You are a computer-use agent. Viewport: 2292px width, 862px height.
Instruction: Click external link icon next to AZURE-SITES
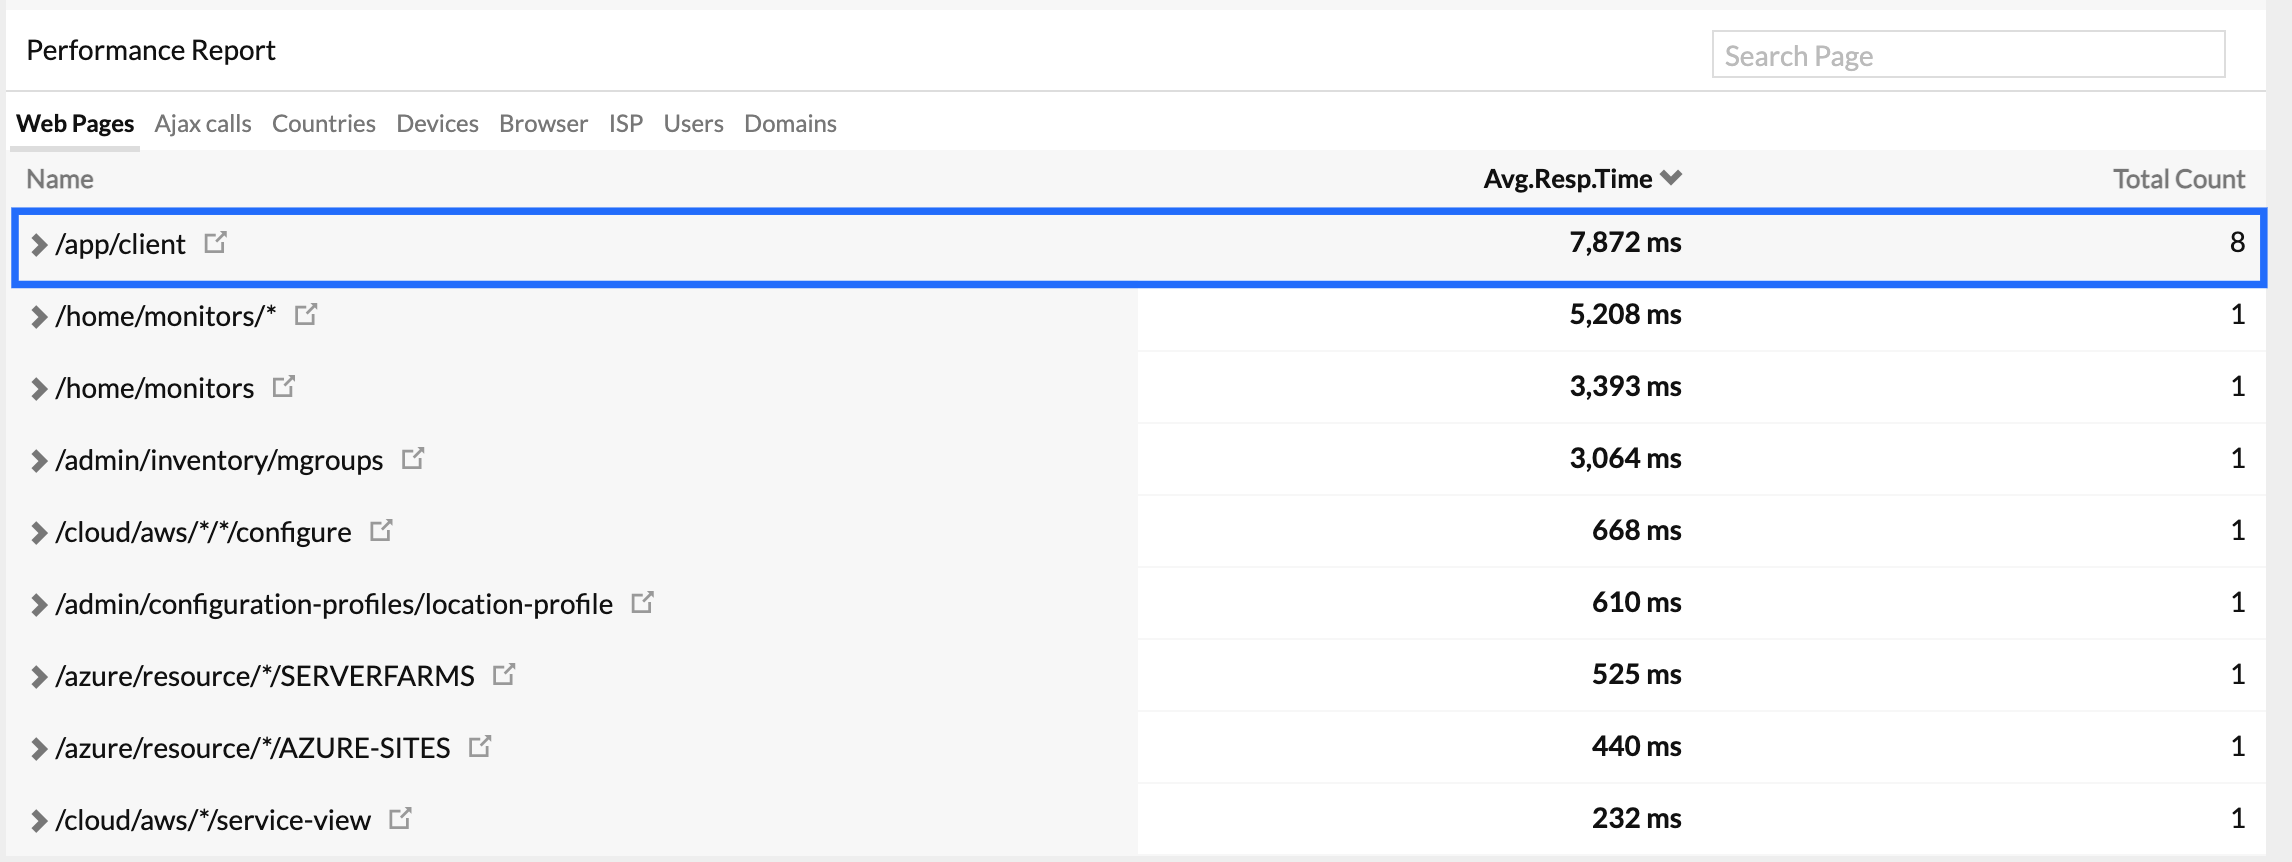click(480, 747)
